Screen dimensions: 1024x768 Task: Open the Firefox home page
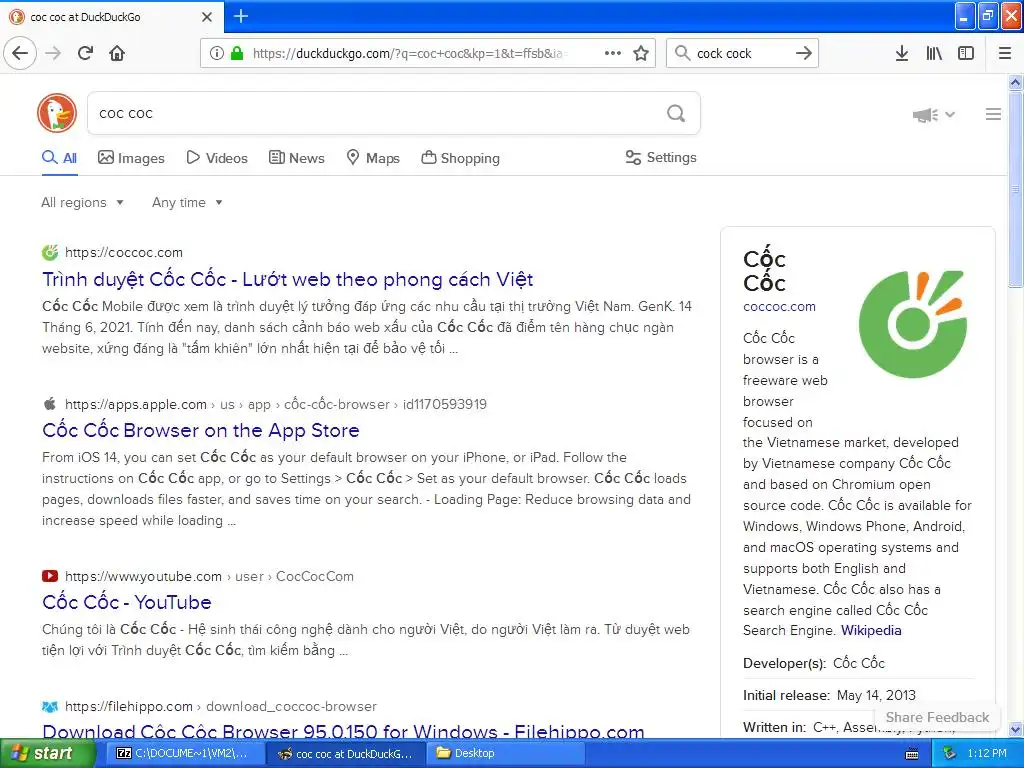[117, 53]
